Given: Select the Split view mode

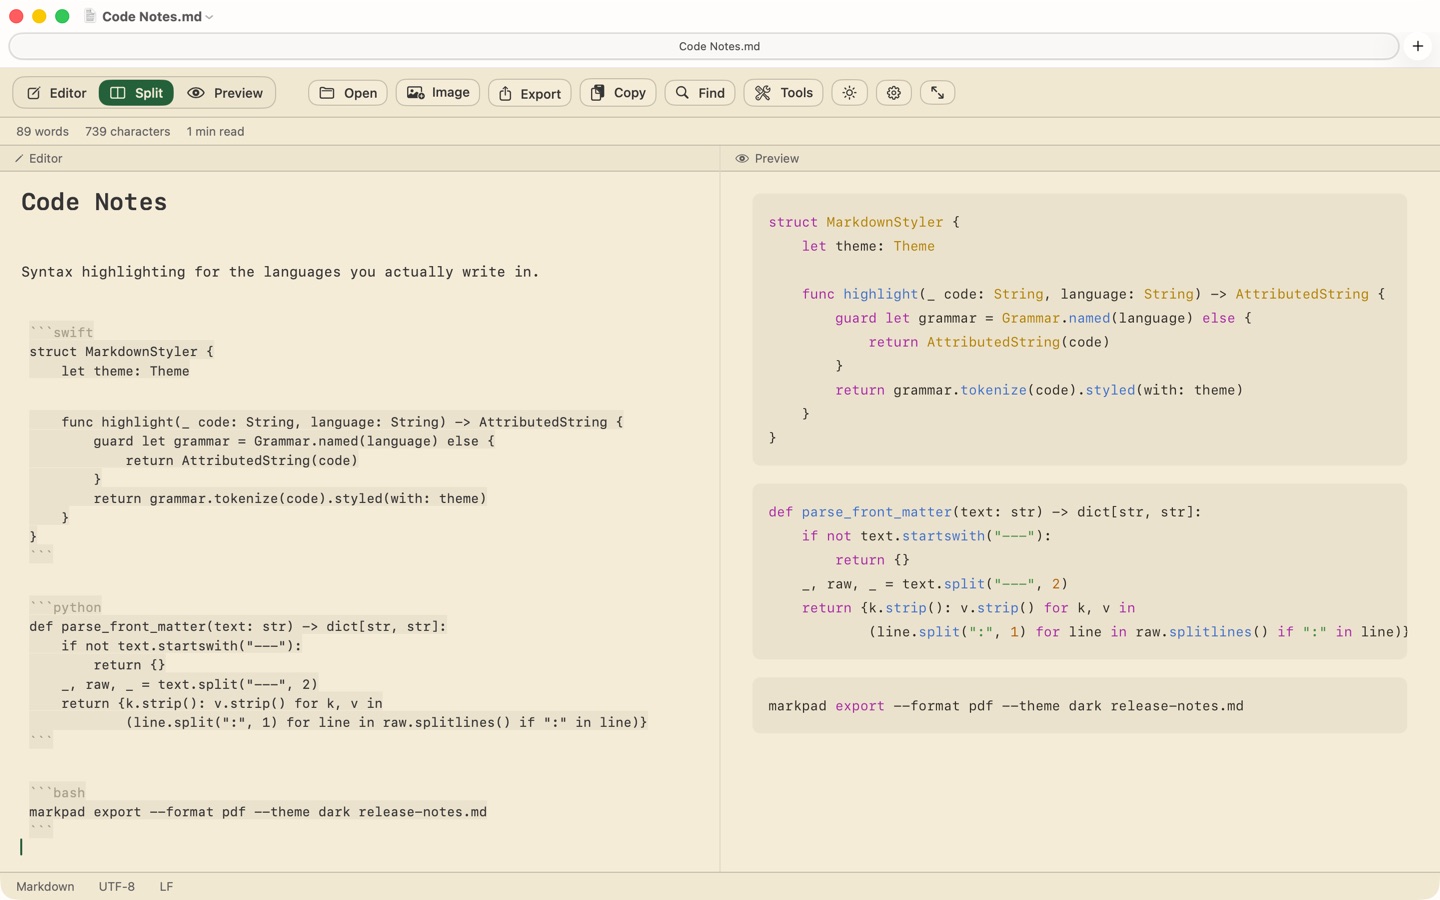Looking at the screenshot, I should point(136,93).
